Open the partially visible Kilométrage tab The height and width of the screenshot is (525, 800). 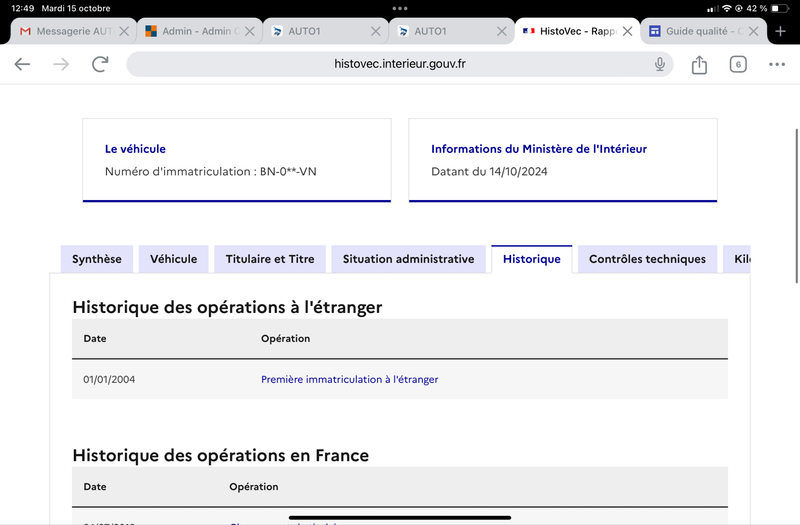737,259
